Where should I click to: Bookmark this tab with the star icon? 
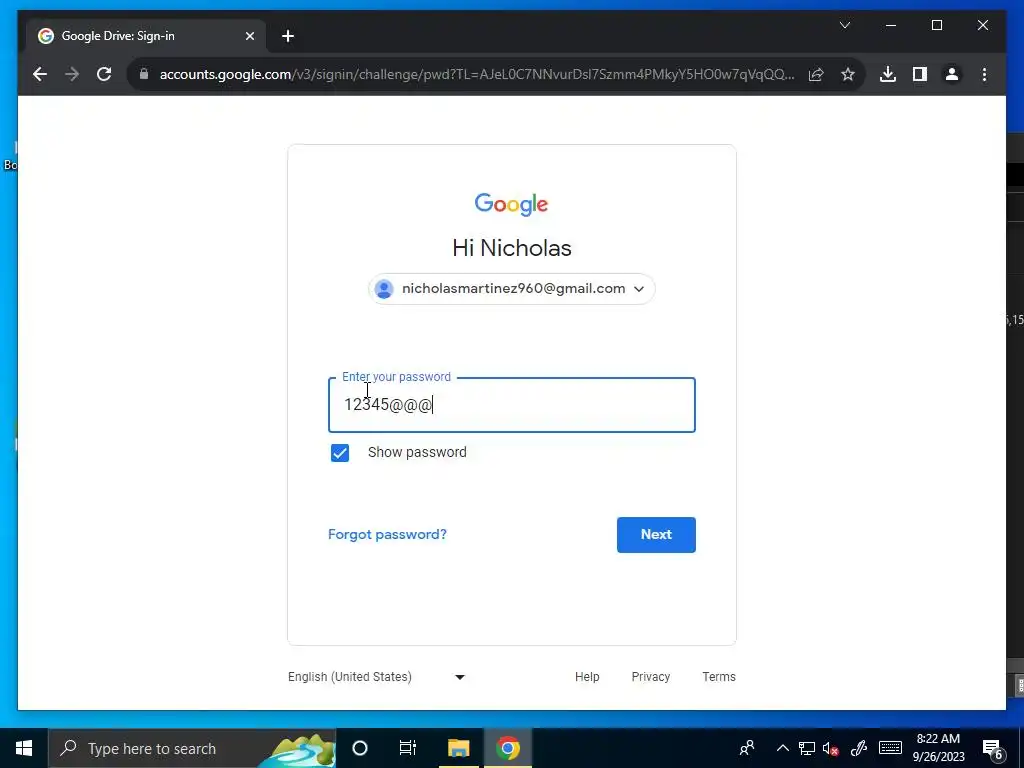(x=848, y=74)
